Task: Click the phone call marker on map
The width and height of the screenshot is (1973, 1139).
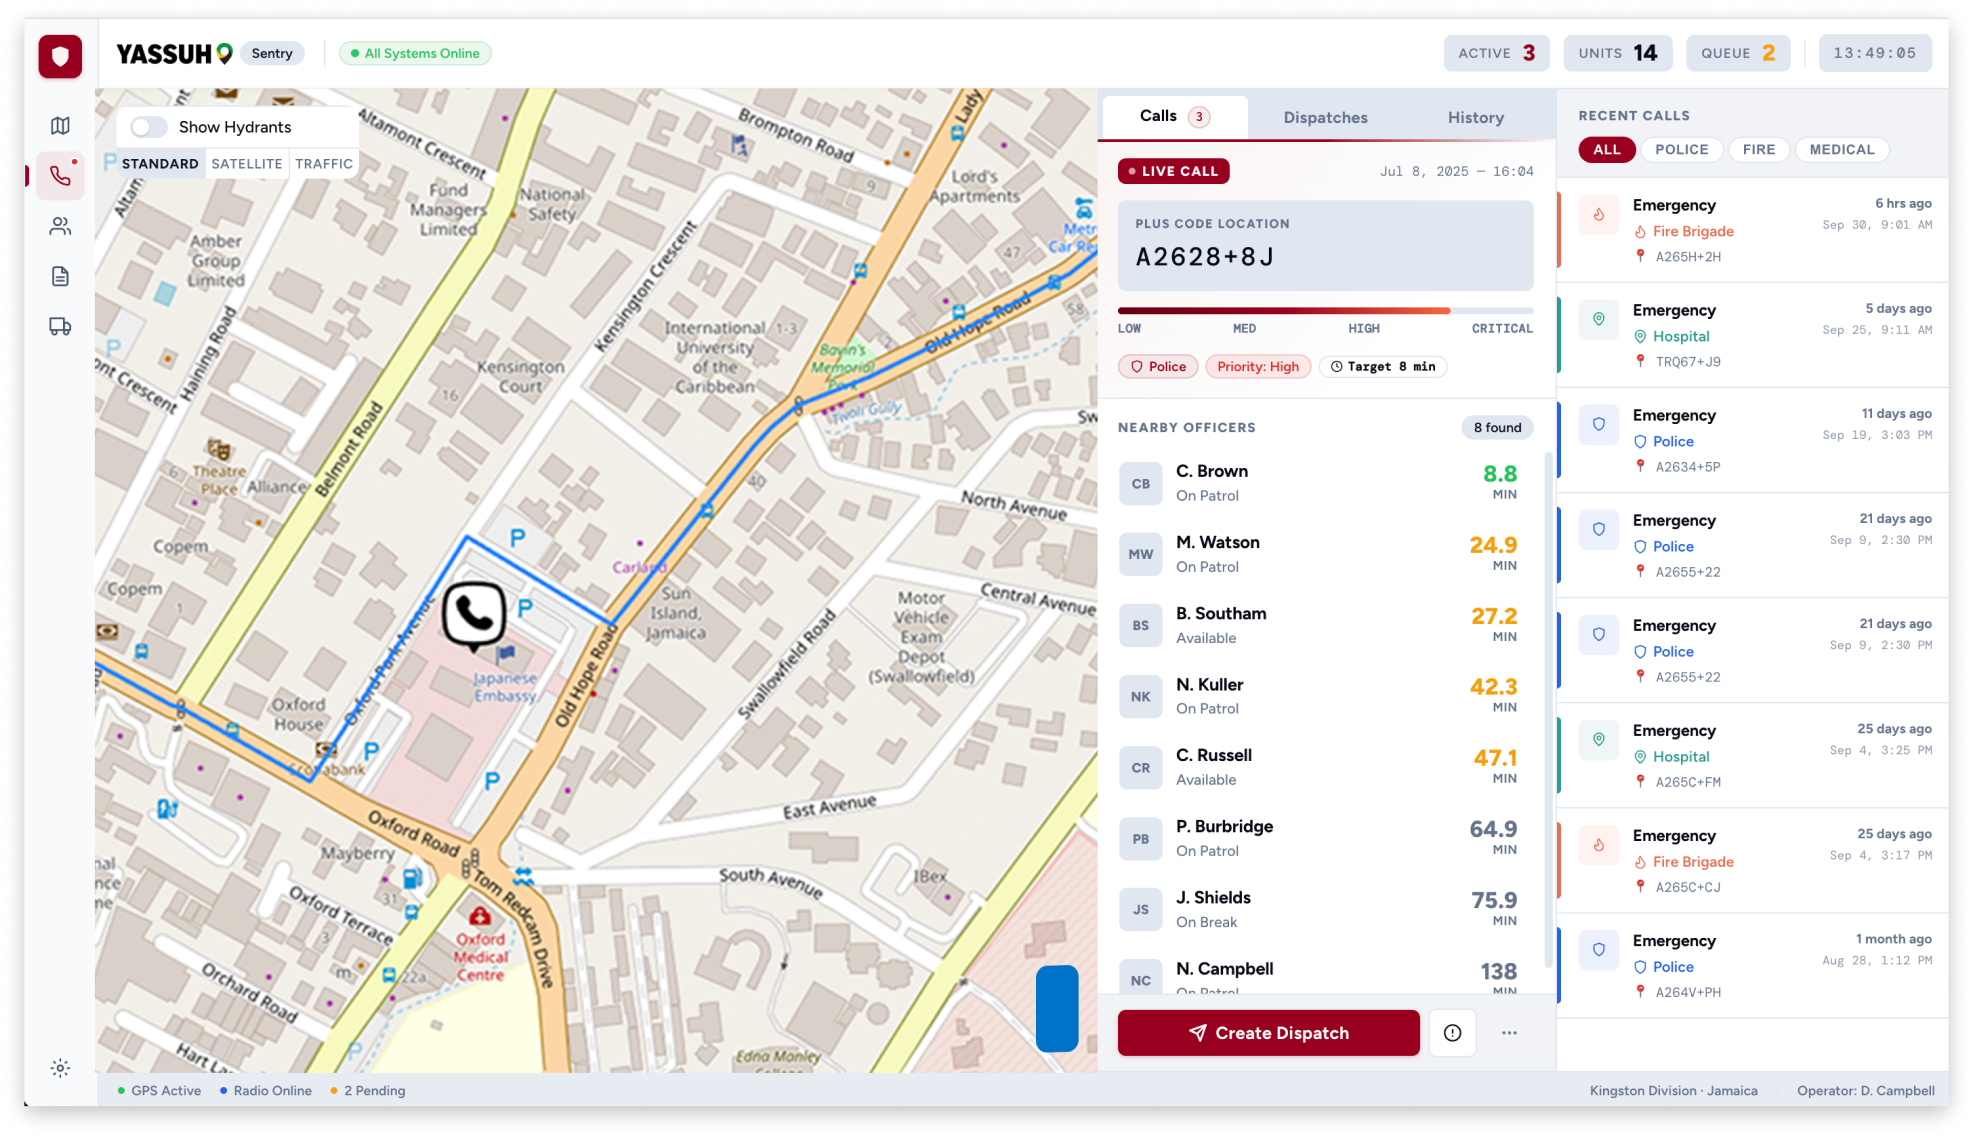Action: 474,614
